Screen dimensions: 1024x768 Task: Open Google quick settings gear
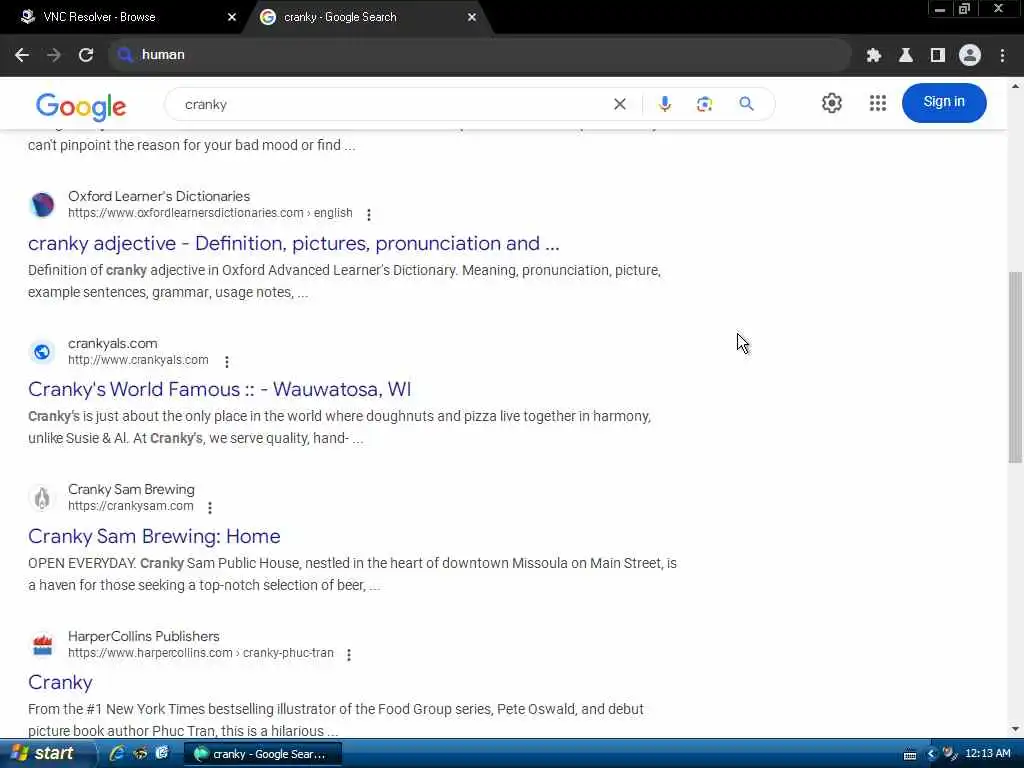[831, 103]
